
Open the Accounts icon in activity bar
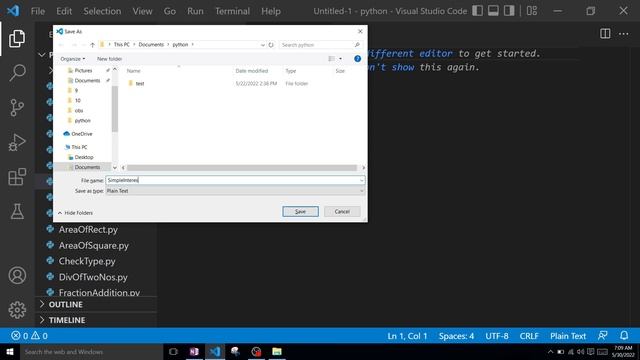pyautogui.click(x=17, y=276)
